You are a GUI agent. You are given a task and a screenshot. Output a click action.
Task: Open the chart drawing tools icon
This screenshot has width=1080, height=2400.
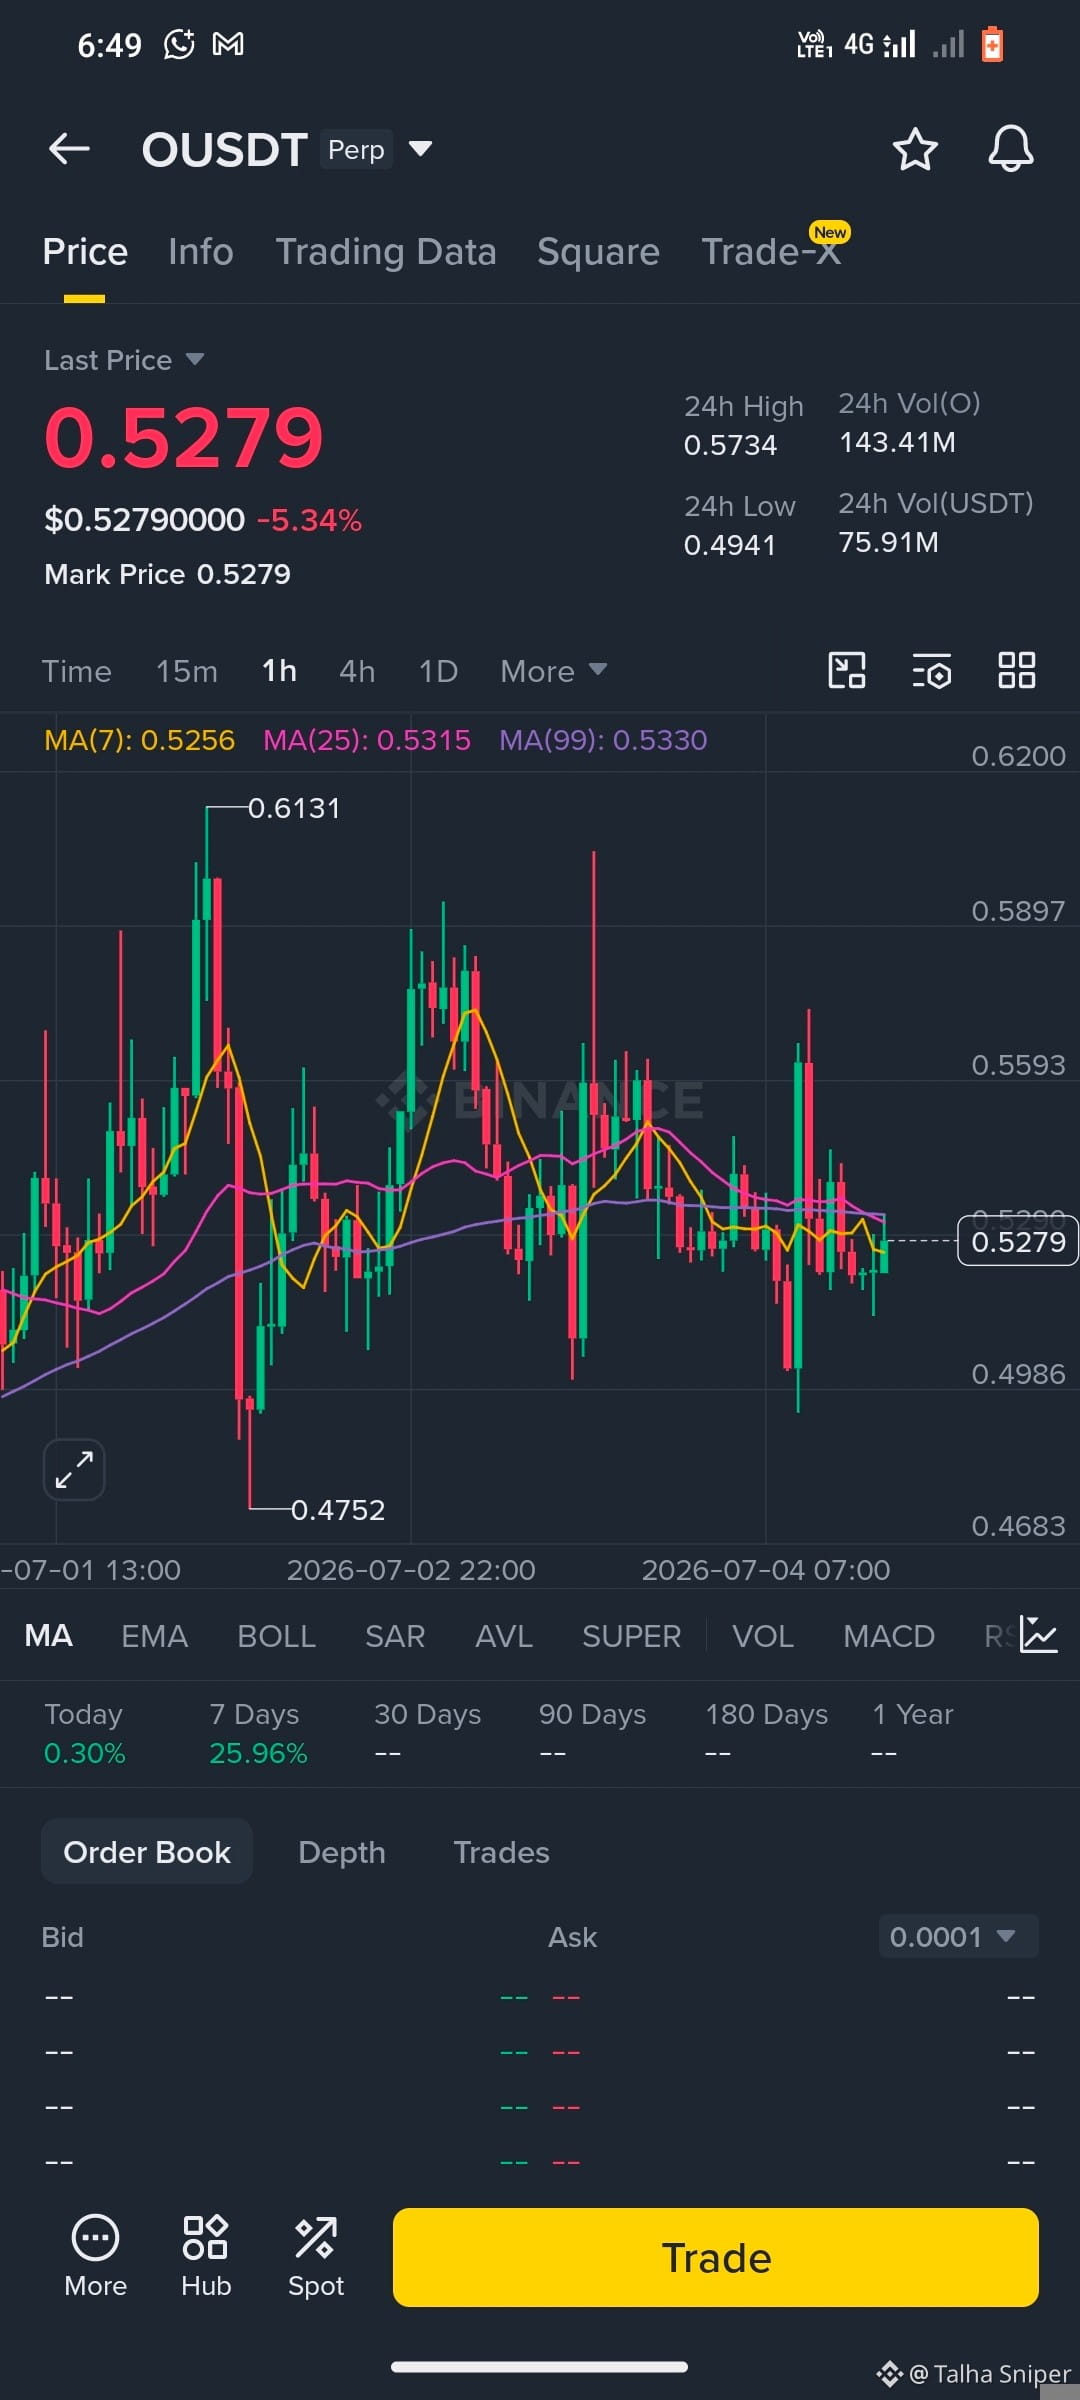(847, 670)
